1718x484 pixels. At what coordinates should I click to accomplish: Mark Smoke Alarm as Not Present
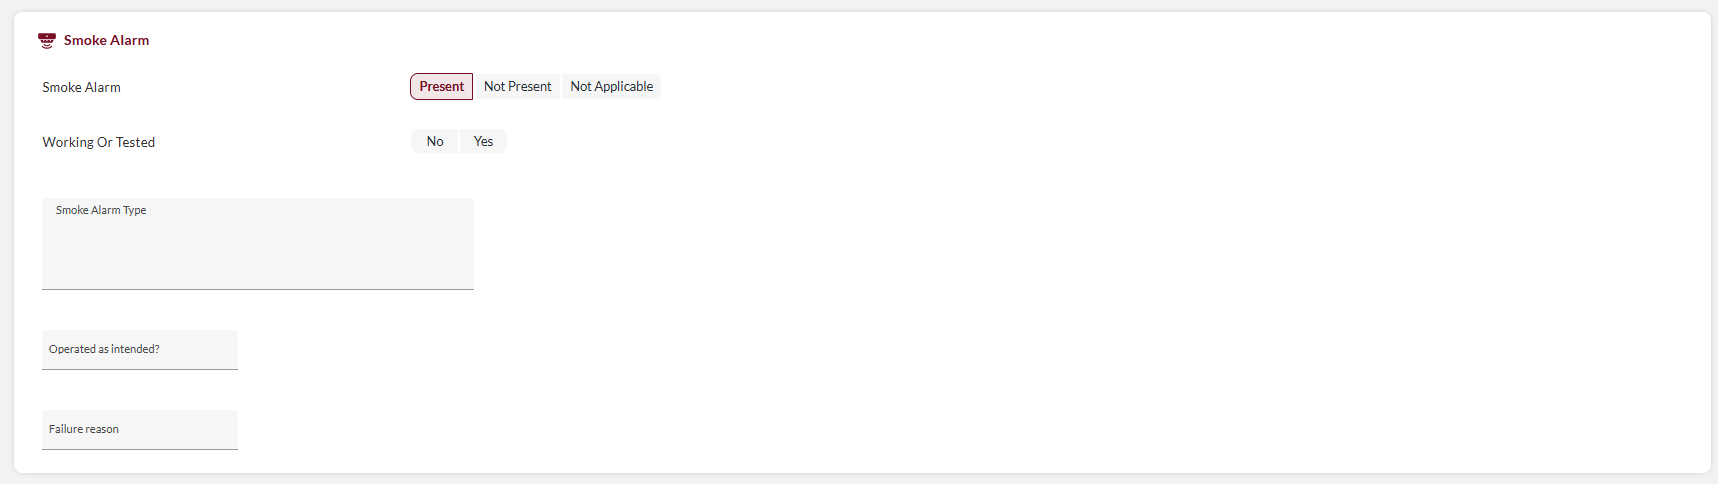coord(517,87)
